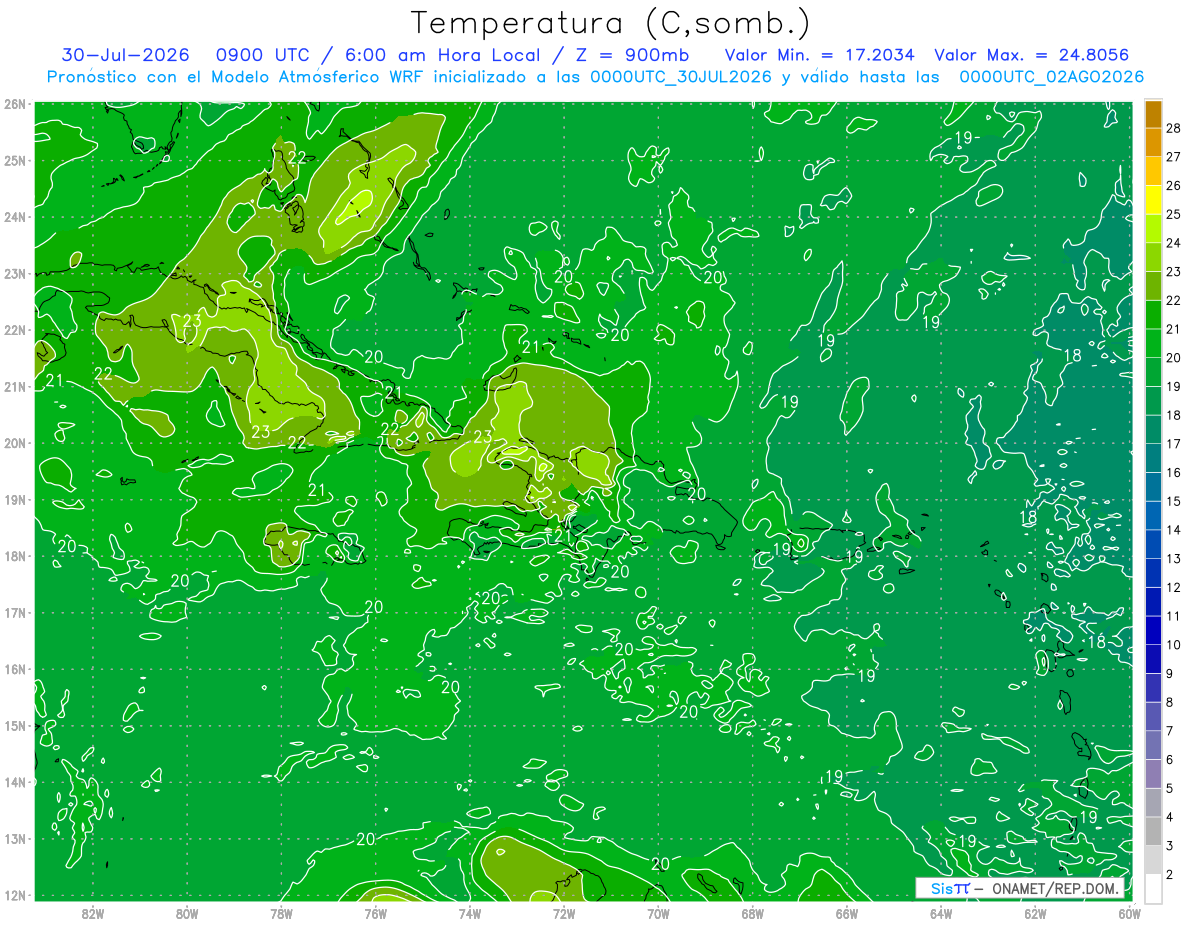1200x927 pixels.
Task: Click the 14N latitude axis label
Action: click(14, 782)
